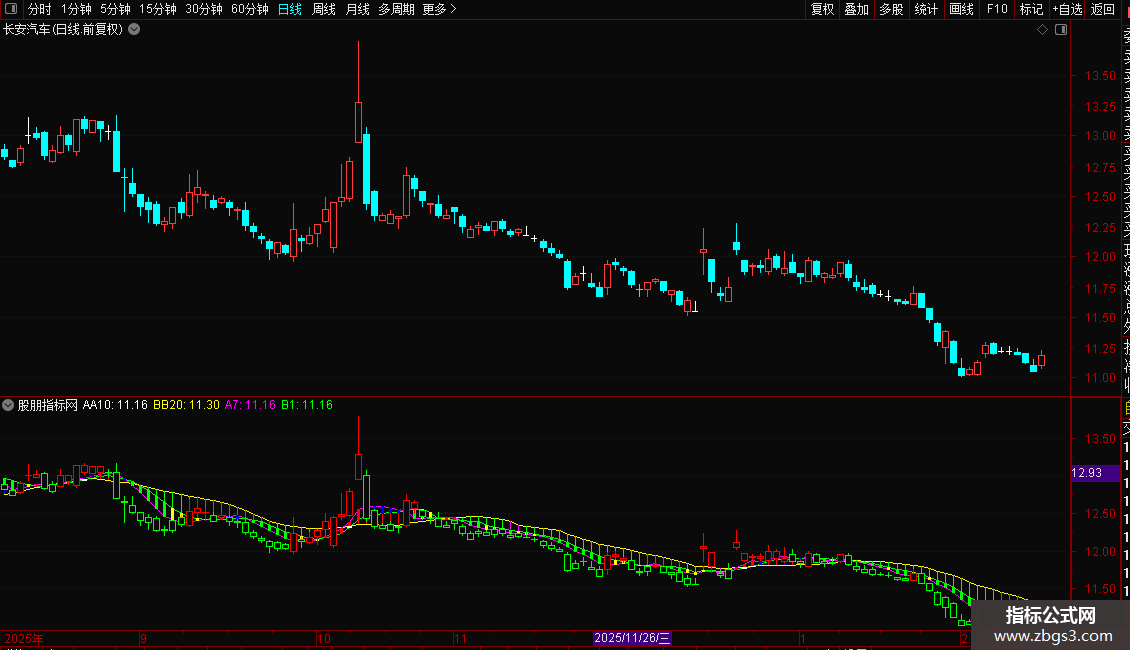Select the 15分钟 period
1130x650 pixels.
point(158,9)
